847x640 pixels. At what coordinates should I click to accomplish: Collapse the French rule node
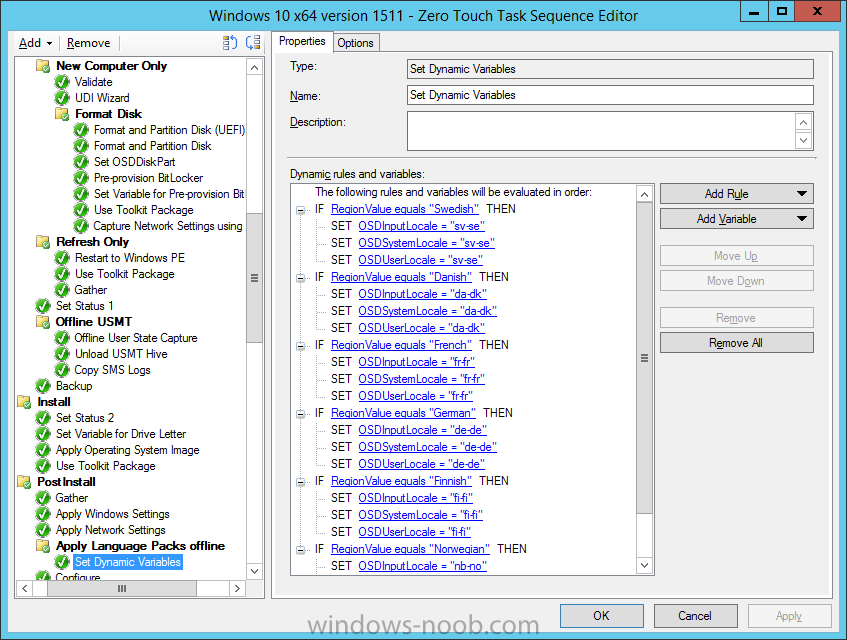pos(300,346)
